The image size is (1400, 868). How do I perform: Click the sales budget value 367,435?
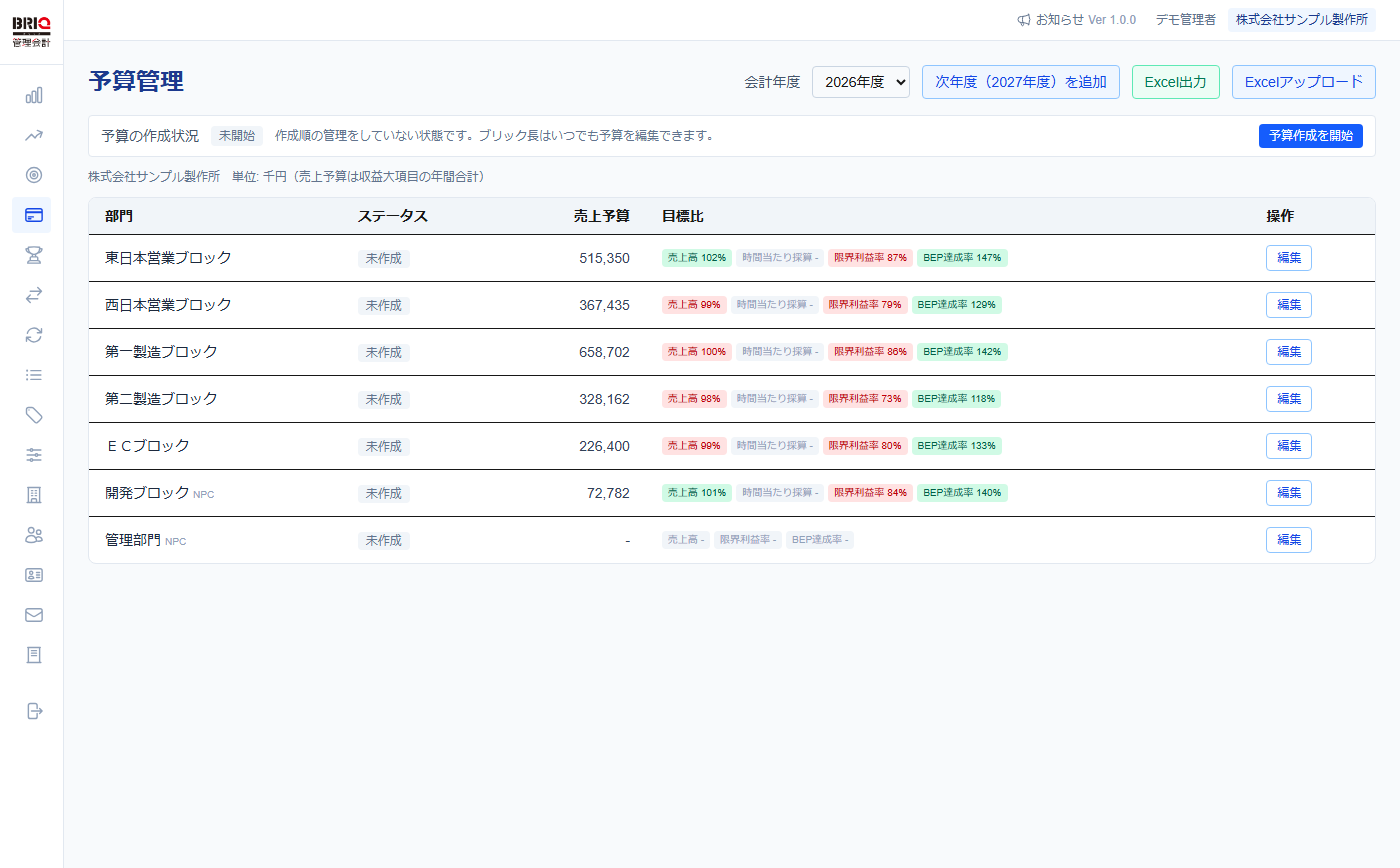604,305
